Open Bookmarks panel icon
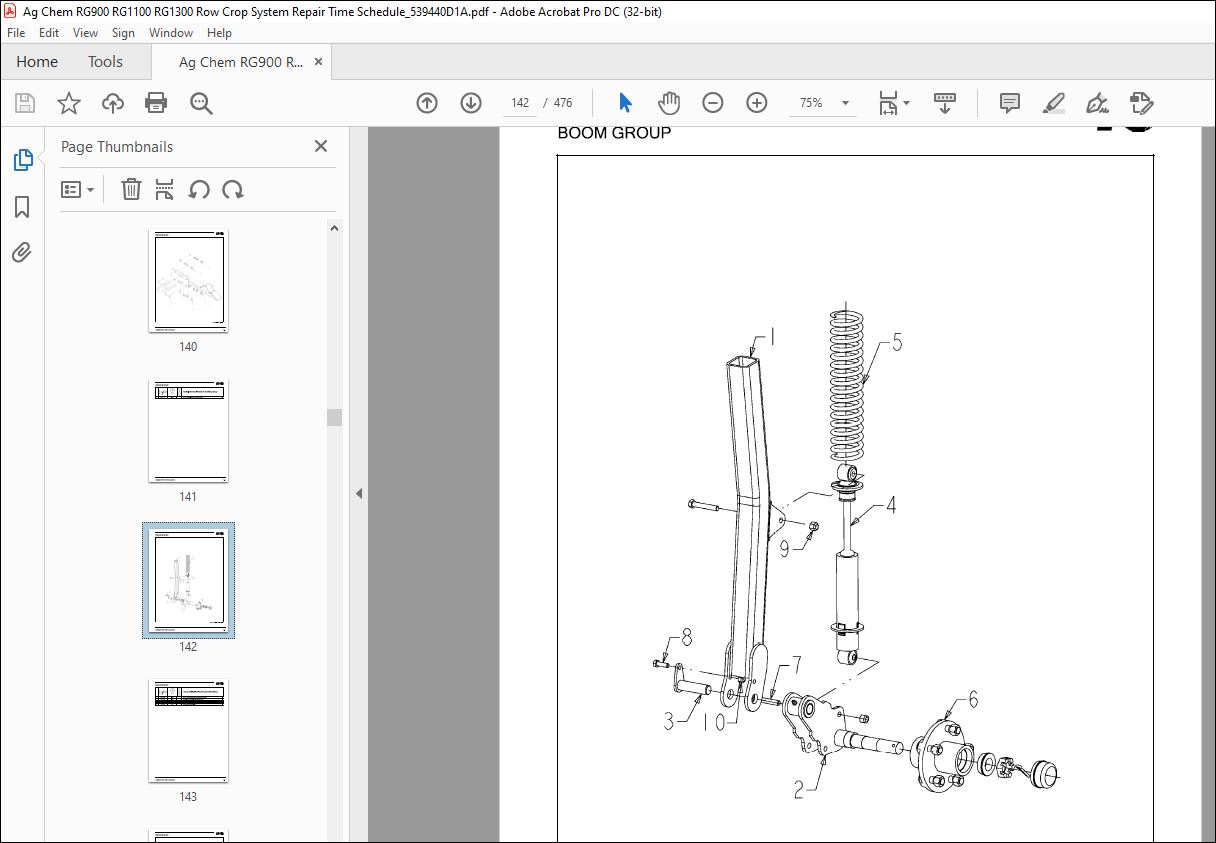 pyautogui.click(x=22, y=207)
